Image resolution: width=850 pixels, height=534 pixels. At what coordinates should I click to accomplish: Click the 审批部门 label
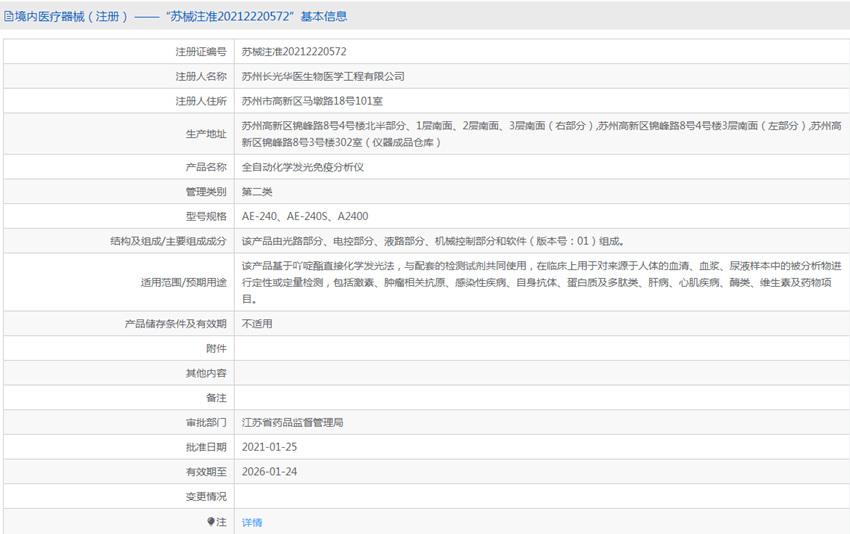[206, 422]
